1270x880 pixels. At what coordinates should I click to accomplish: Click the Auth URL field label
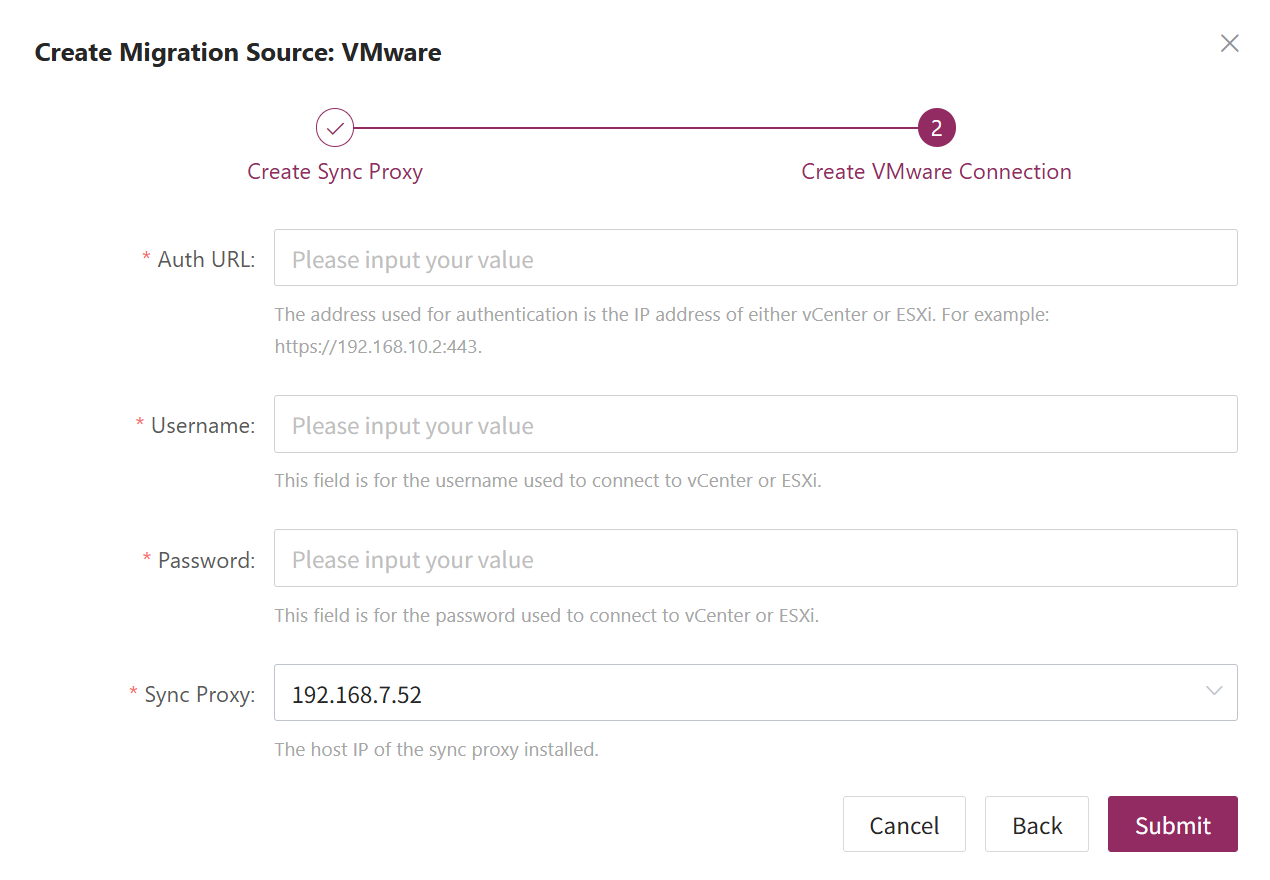206,260
